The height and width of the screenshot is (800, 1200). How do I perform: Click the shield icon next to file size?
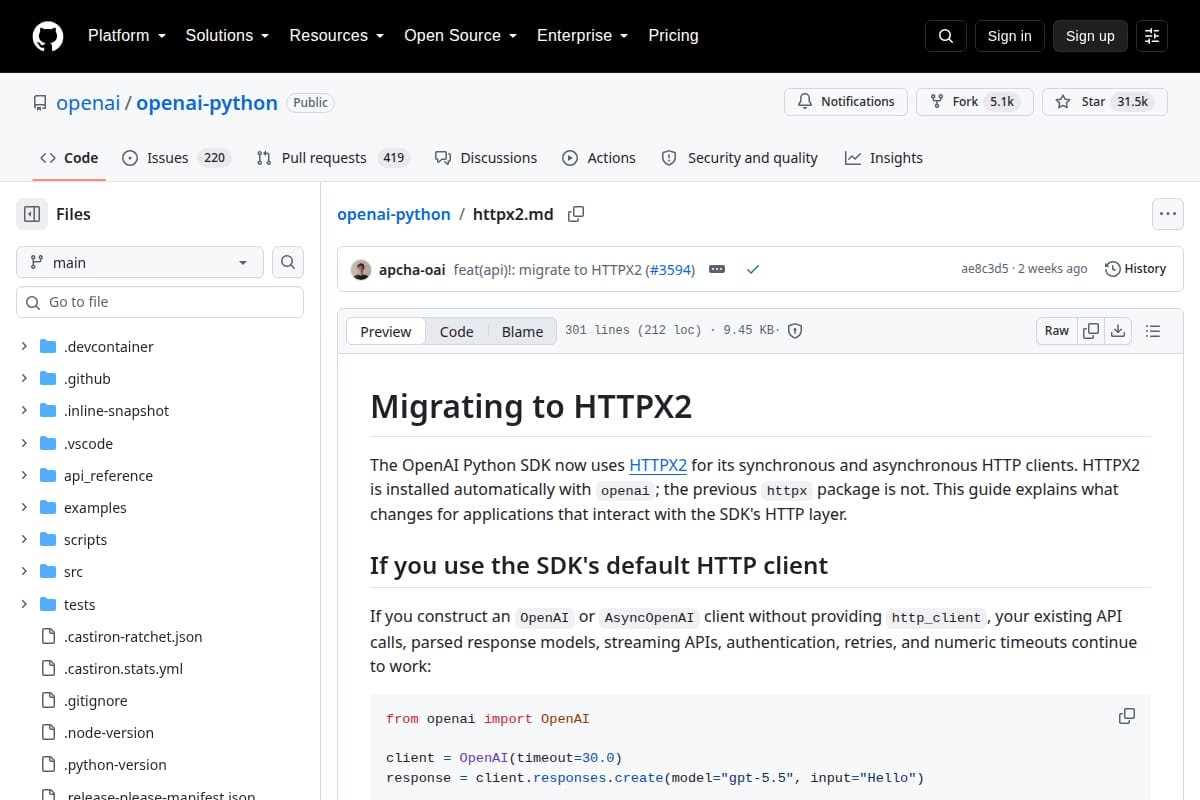click(x=795, y=331)
